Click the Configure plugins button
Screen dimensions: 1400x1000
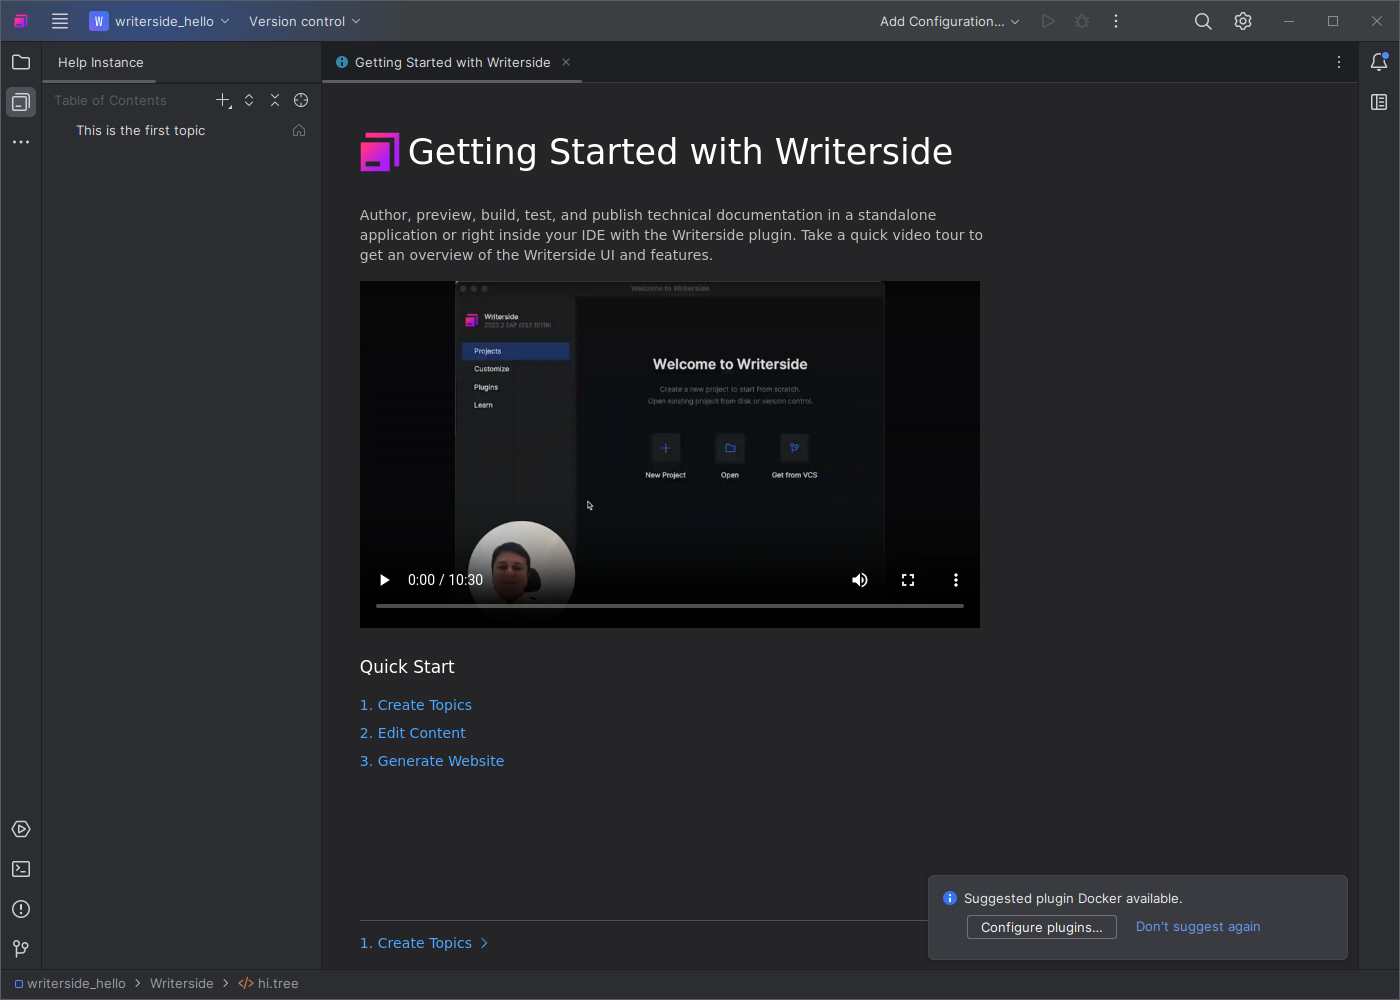point(1041,927)
